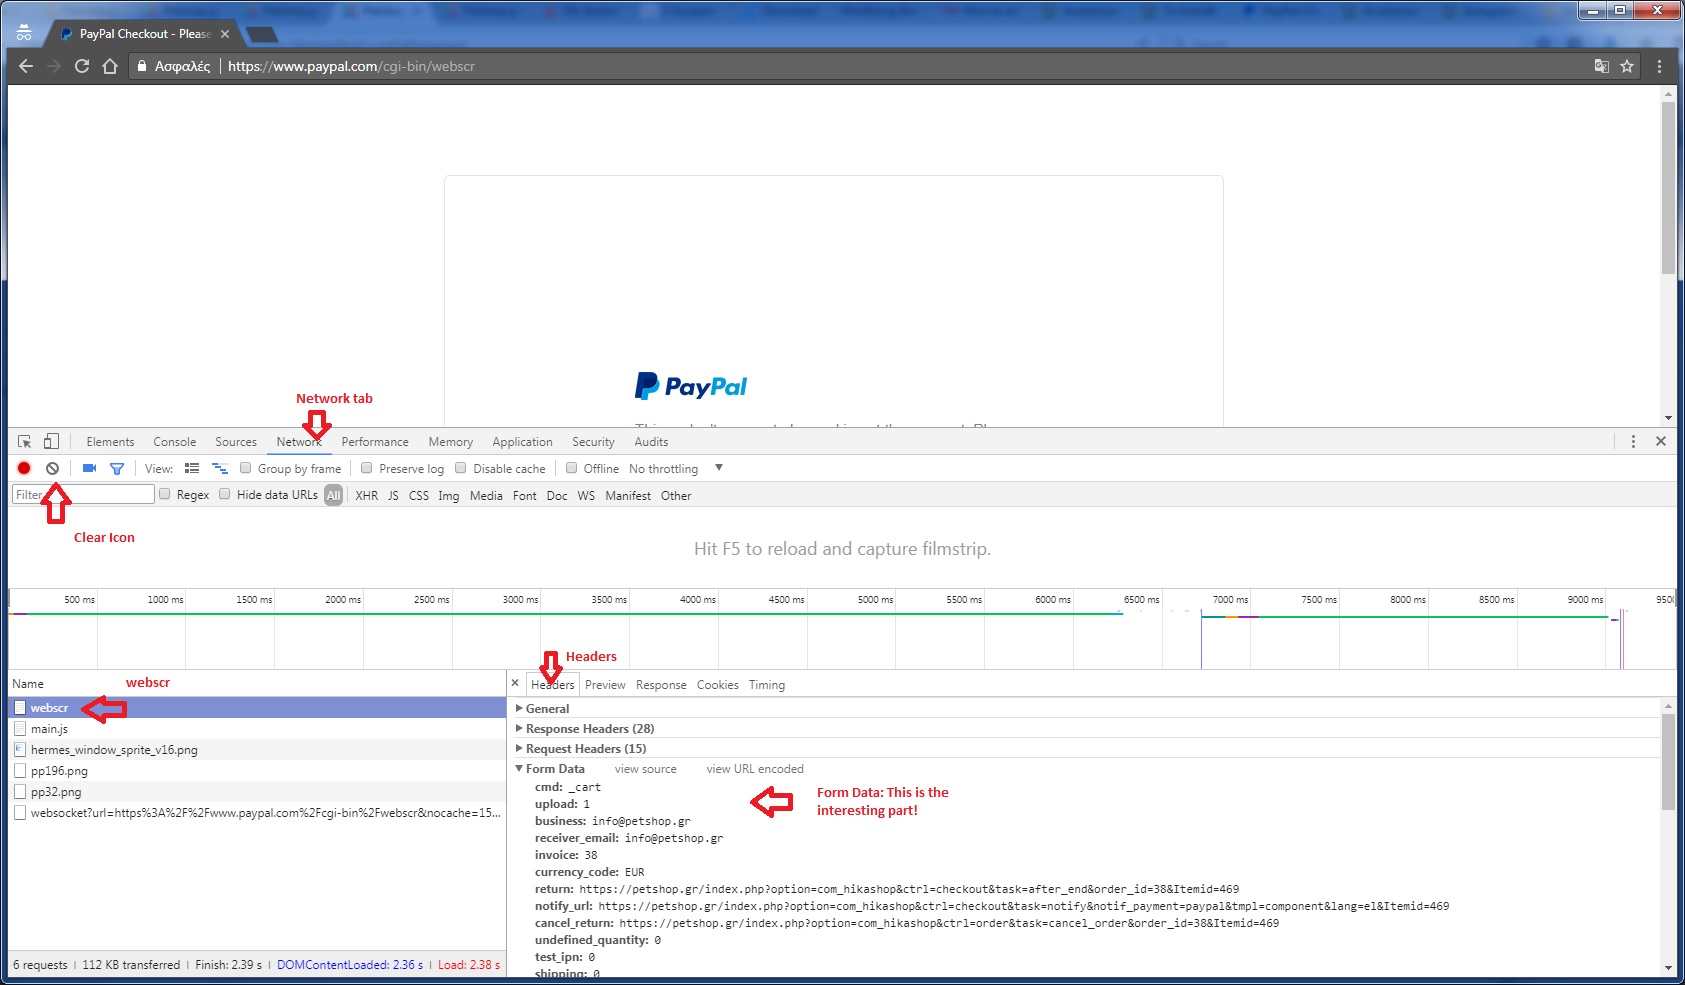Screen dimensions: 1685x985
Task: Open the Preview tab for the request
Action: pyautogui.click(x=605, y=685)
